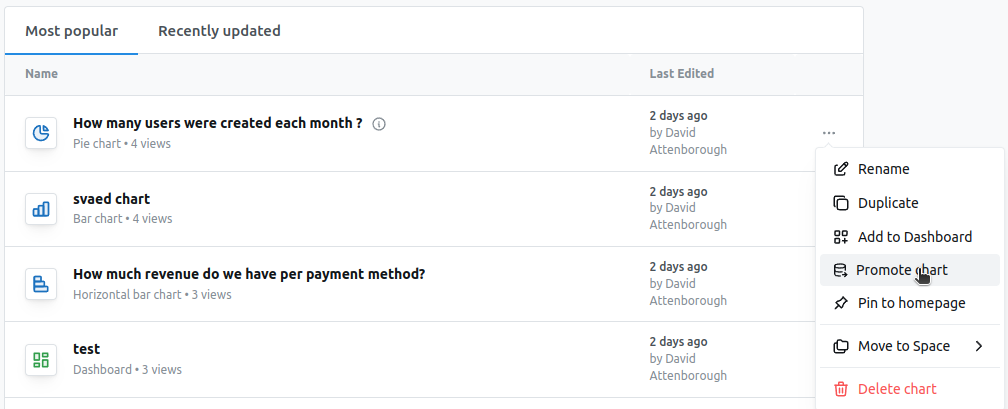Click the trash icon for Delete chart
1008x409 pixels.
click(841, 389)
